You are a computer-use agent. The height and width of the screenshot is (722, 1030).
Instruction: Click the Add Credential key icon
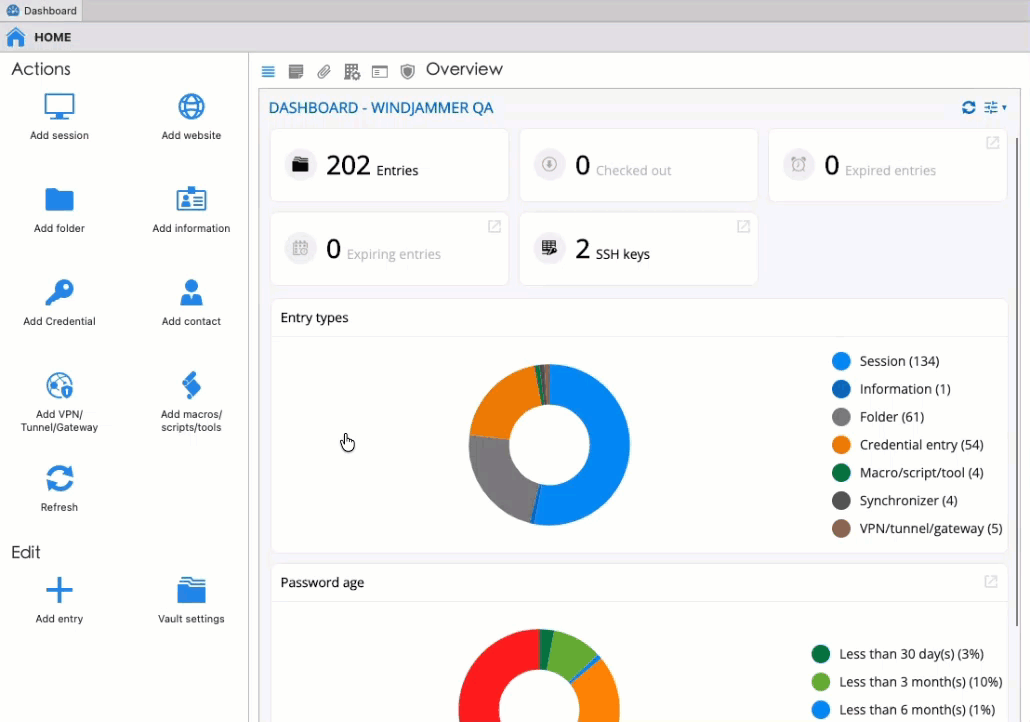click(x=59, y=292)
